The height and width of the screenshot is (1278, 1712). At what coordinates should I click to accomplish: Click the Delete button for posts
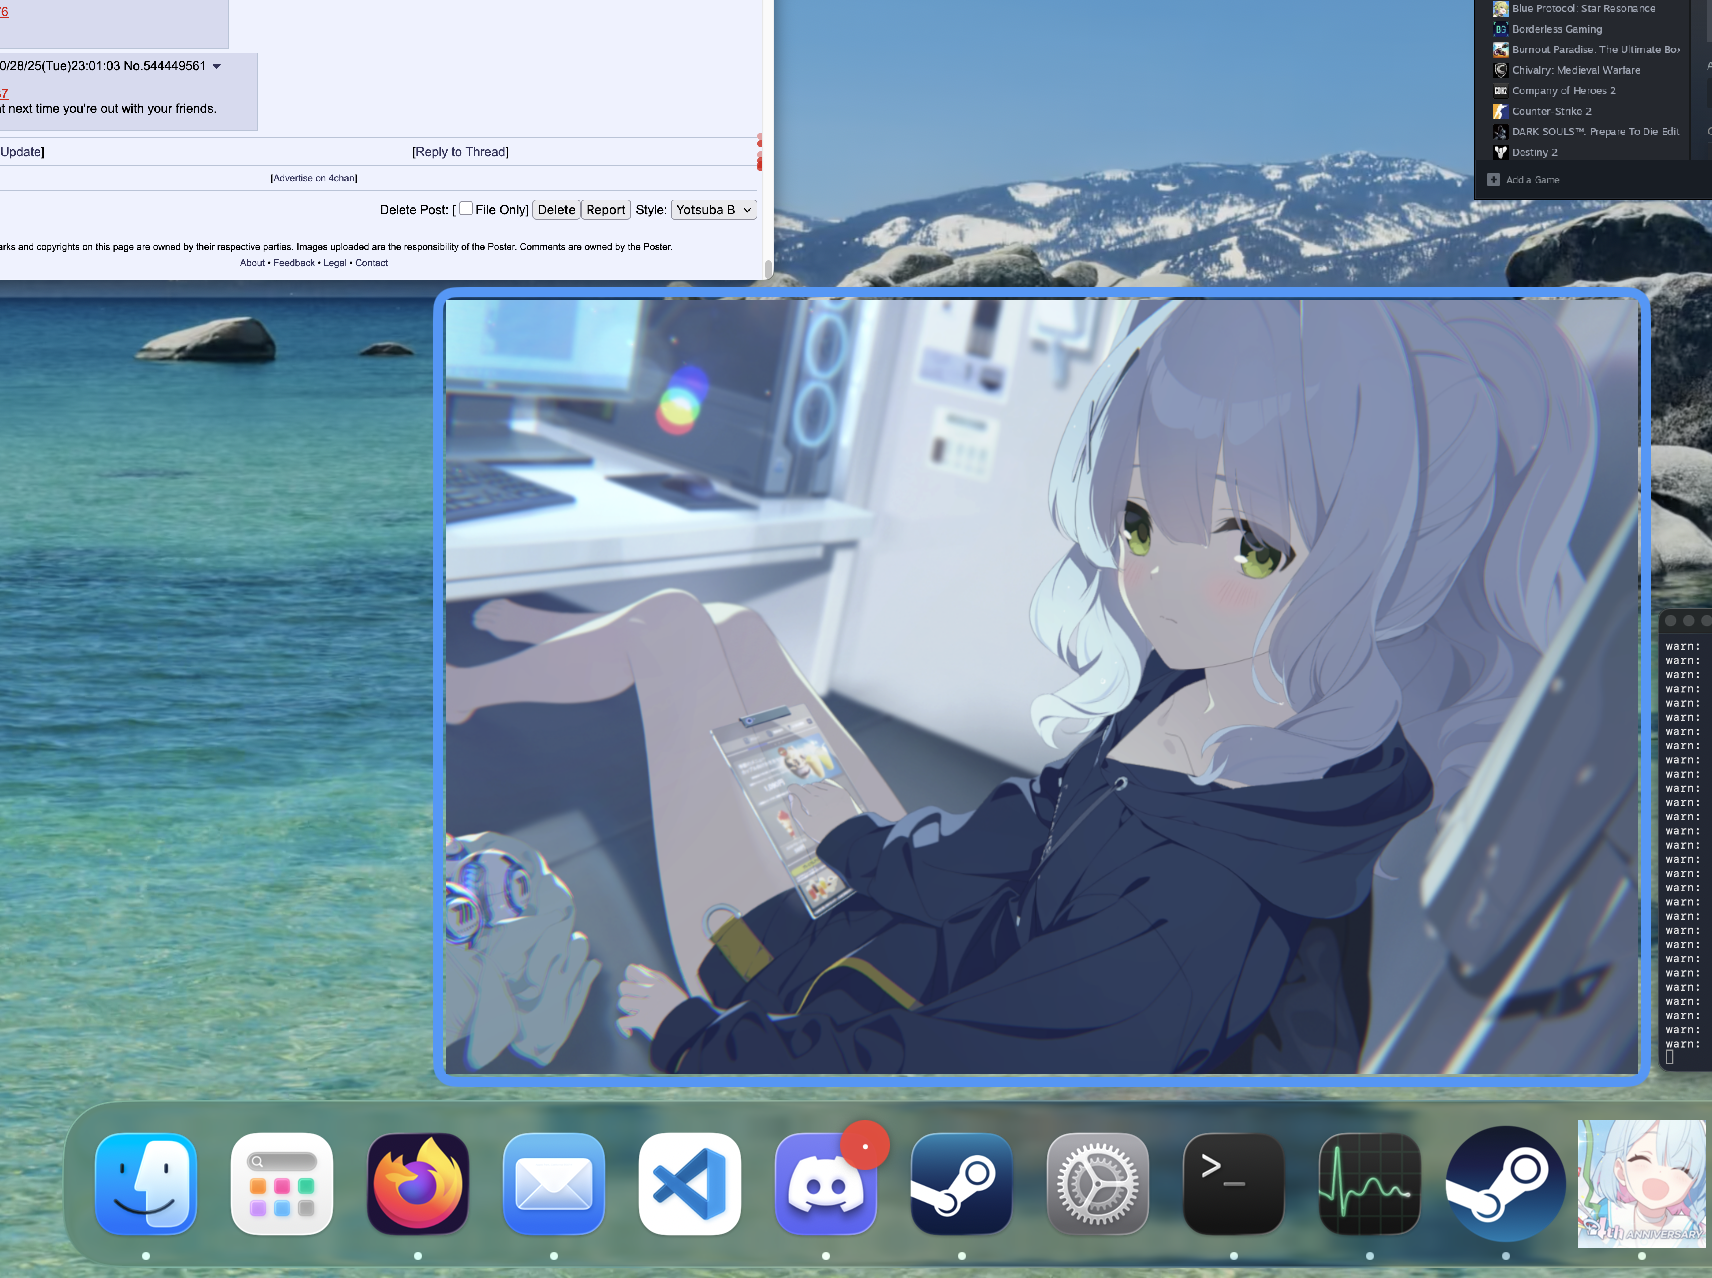[556, 210]
